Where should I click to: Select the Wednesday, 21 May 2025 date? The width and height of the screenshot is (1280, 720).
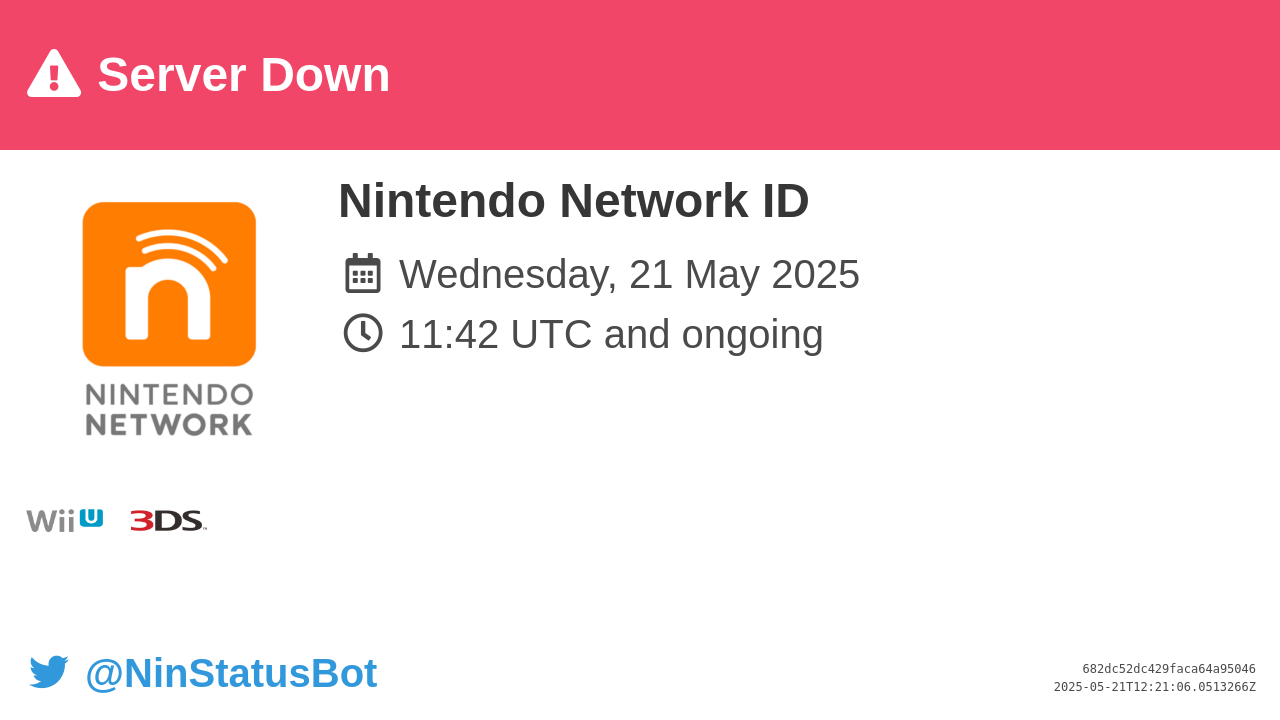[x=629, y=274]
